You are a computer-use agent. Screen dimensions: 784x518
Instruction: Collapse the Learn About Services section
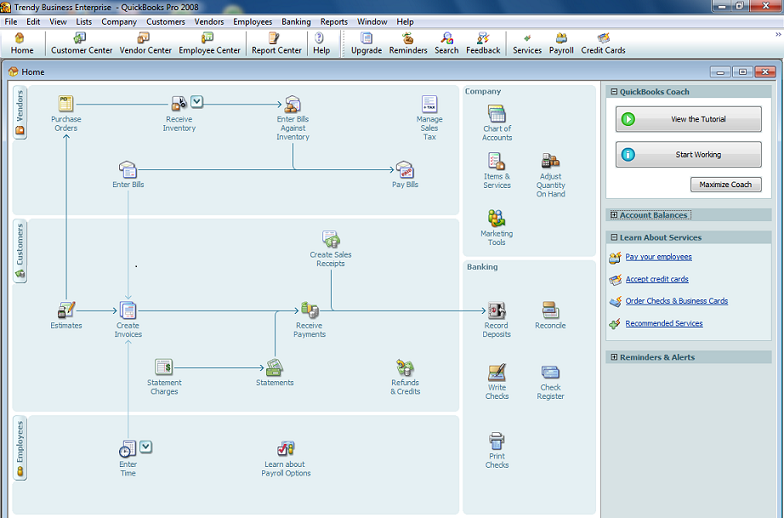pos(614,238)
